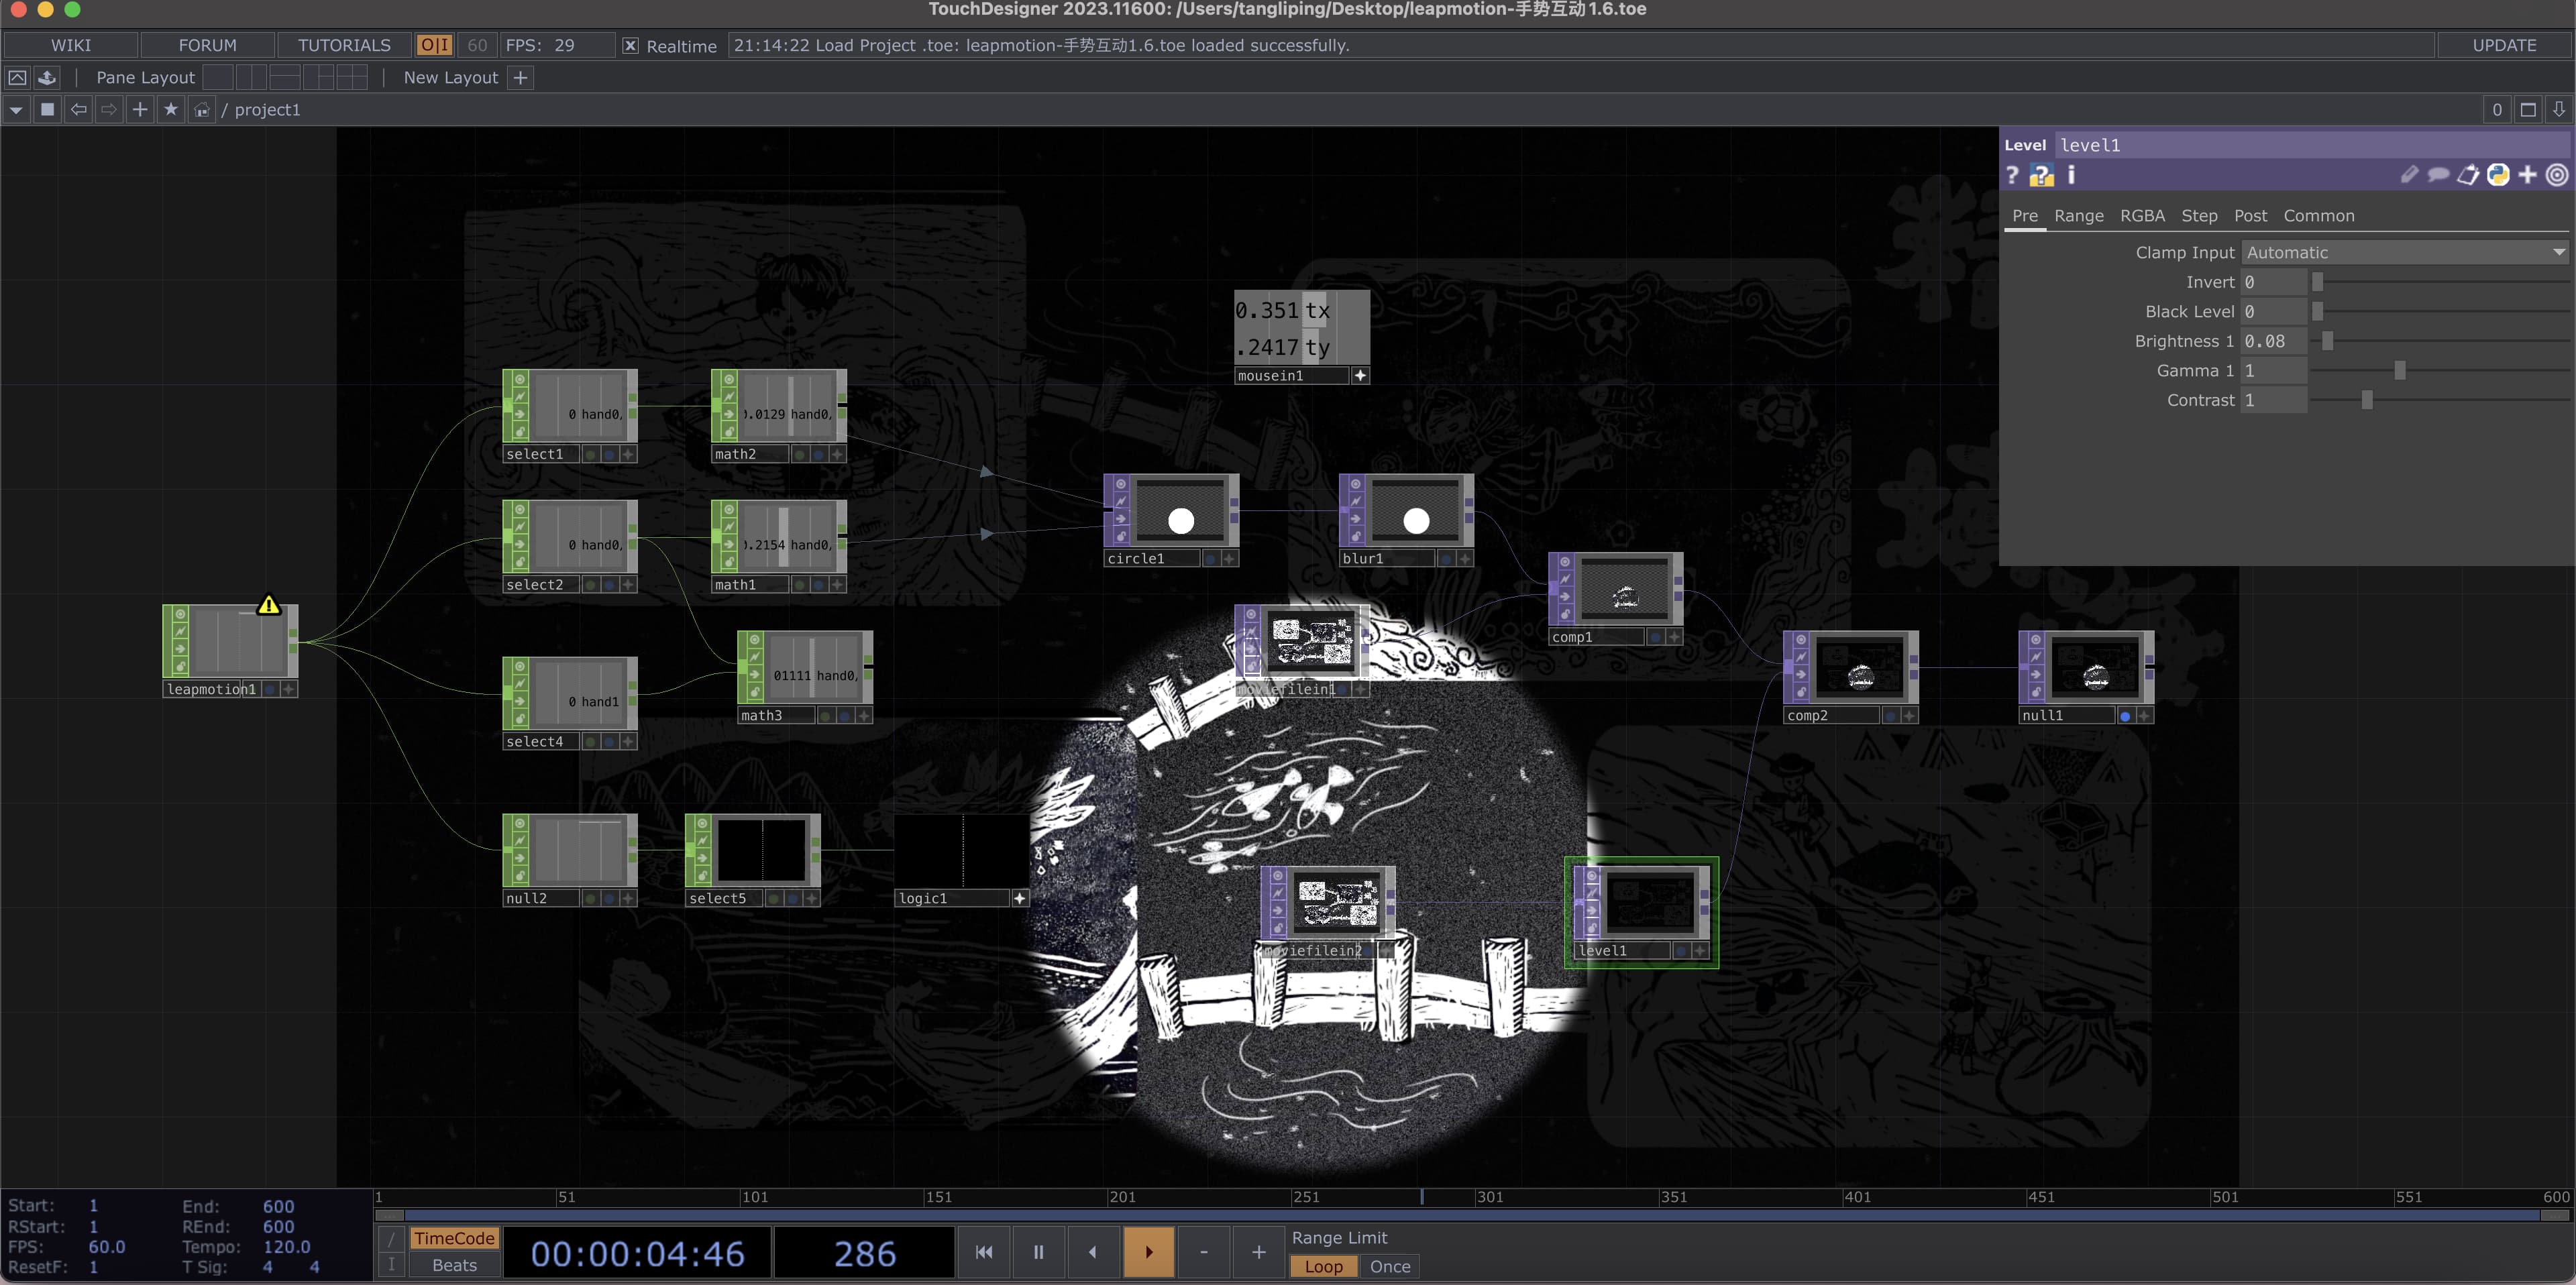
Task: Play timeline in reverse
Action: pos(1094,1252)
